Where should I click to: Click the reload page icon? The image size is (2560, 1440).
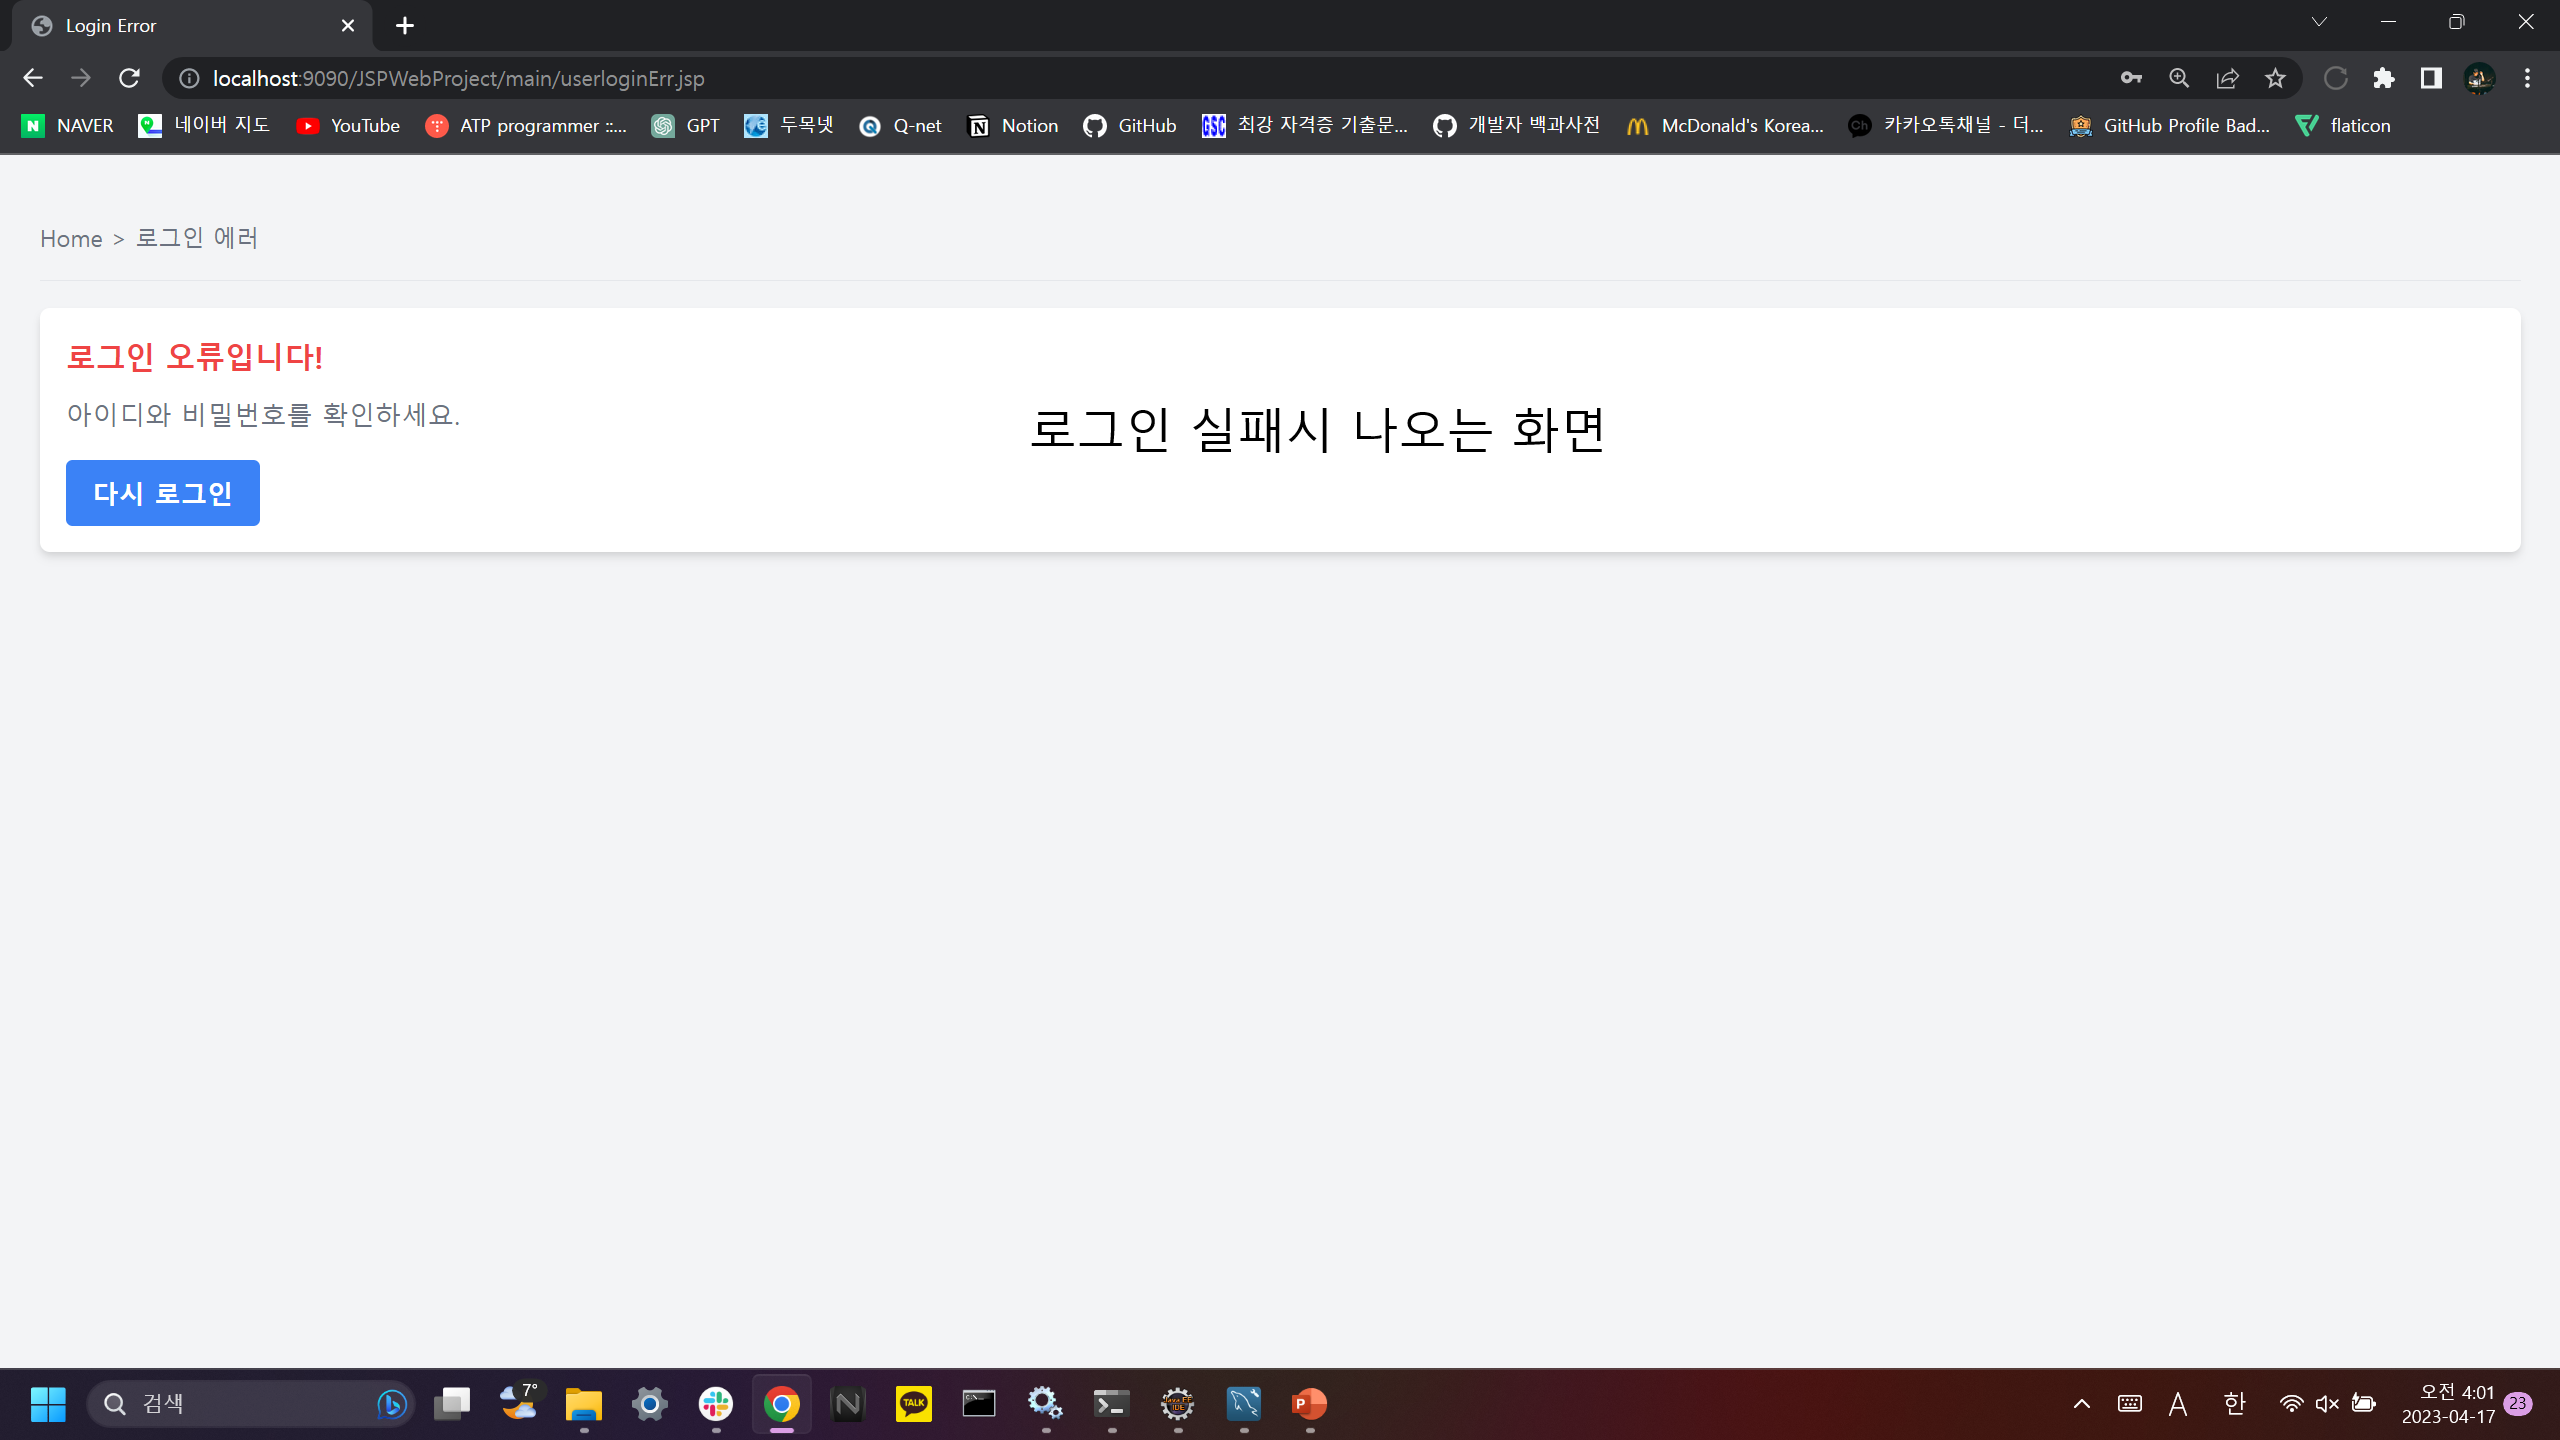click(129, 78)
